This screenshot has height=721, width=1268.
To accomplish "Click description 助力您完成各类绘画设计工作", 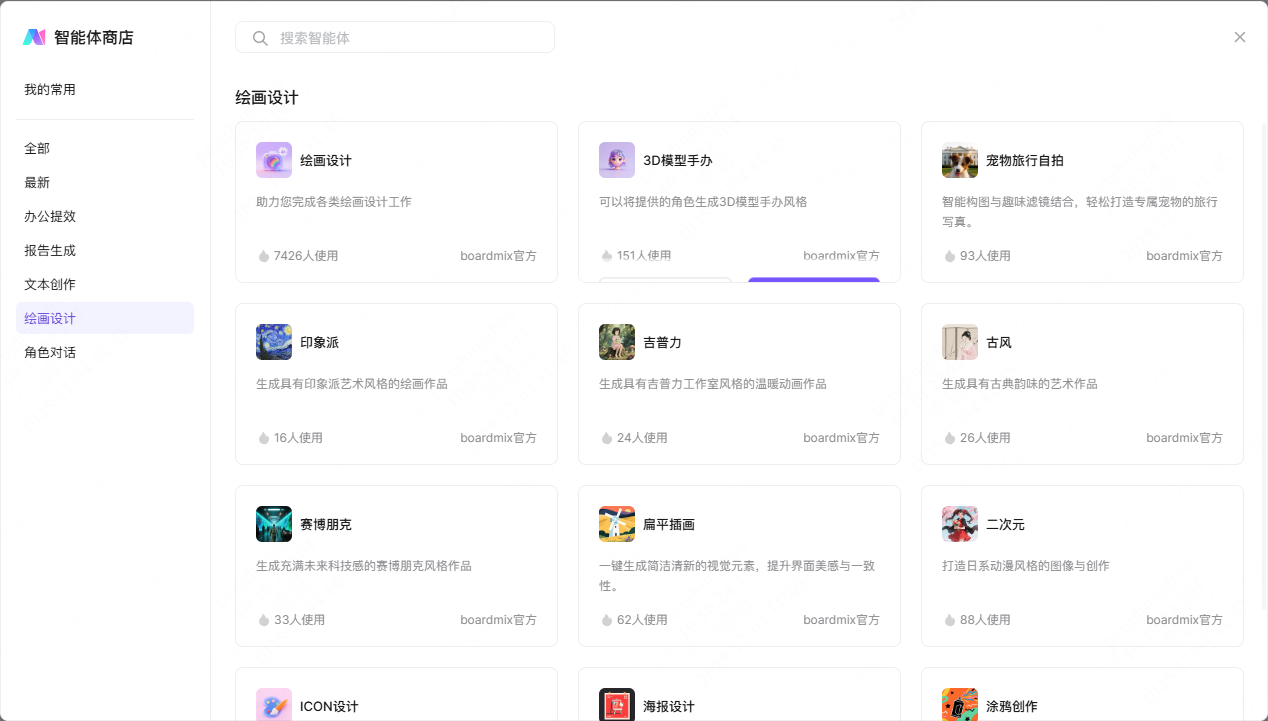I will [x=334, y=202].
